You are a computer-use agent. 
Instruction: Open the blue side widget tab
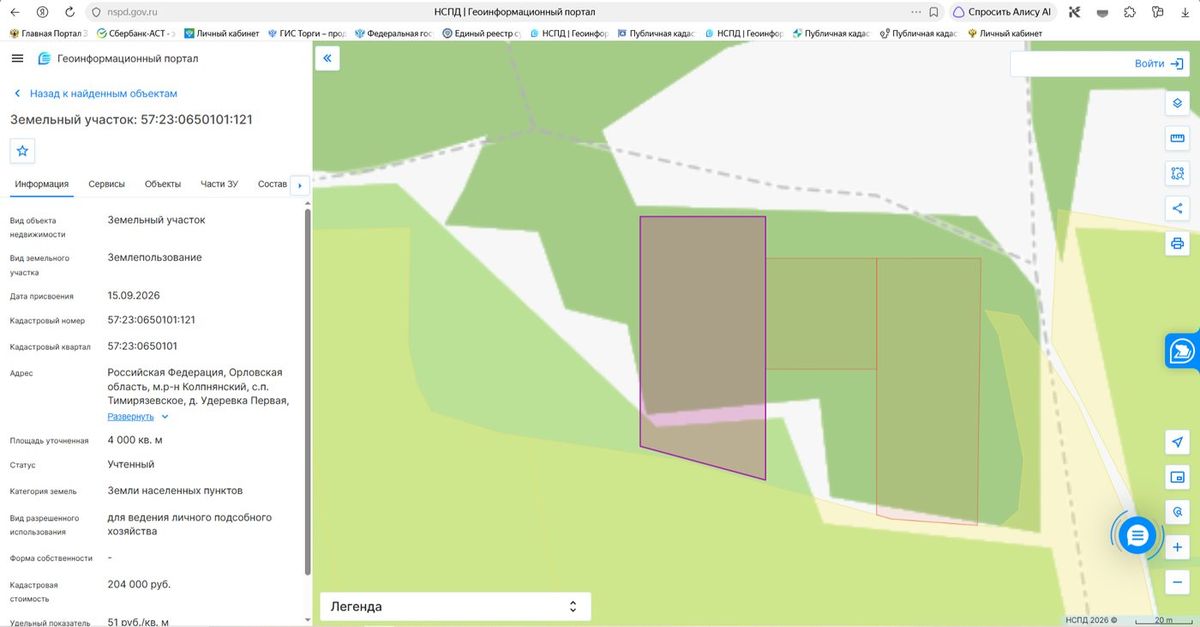click(1183, 351)
